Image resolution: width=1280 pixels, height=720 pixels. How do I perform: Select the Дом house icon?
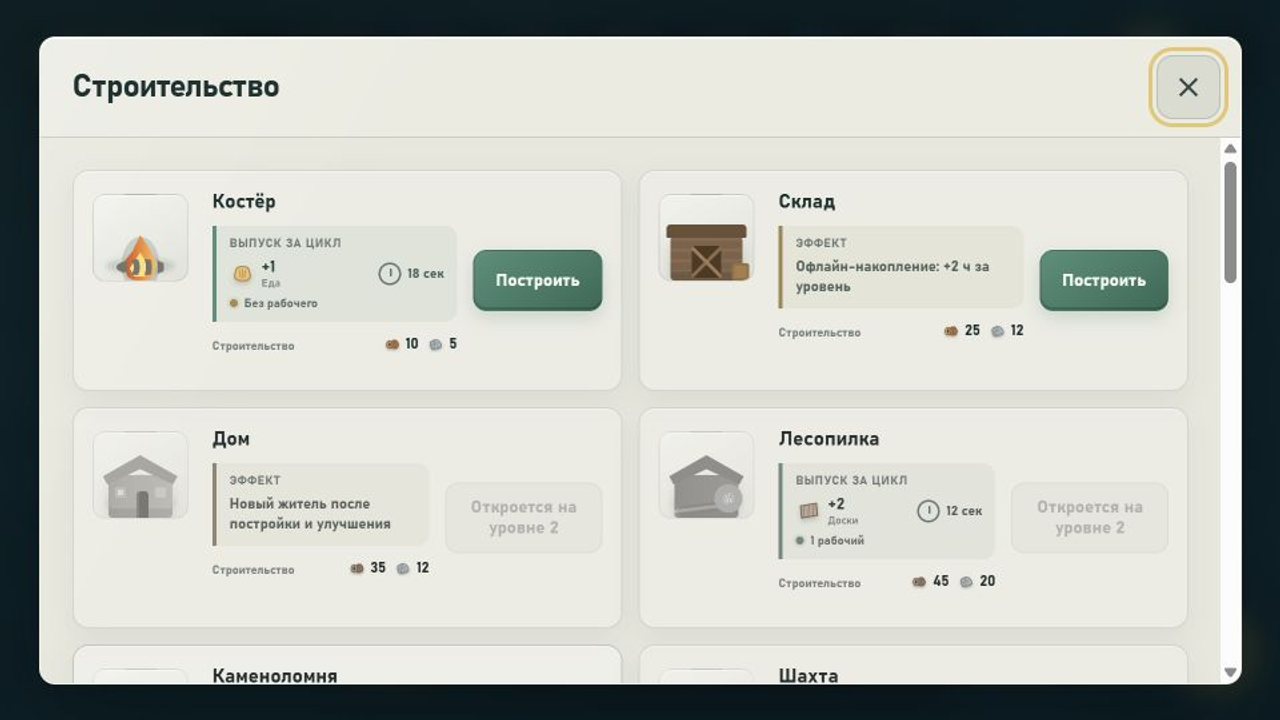pyautogui.click(x=141, y=475)
